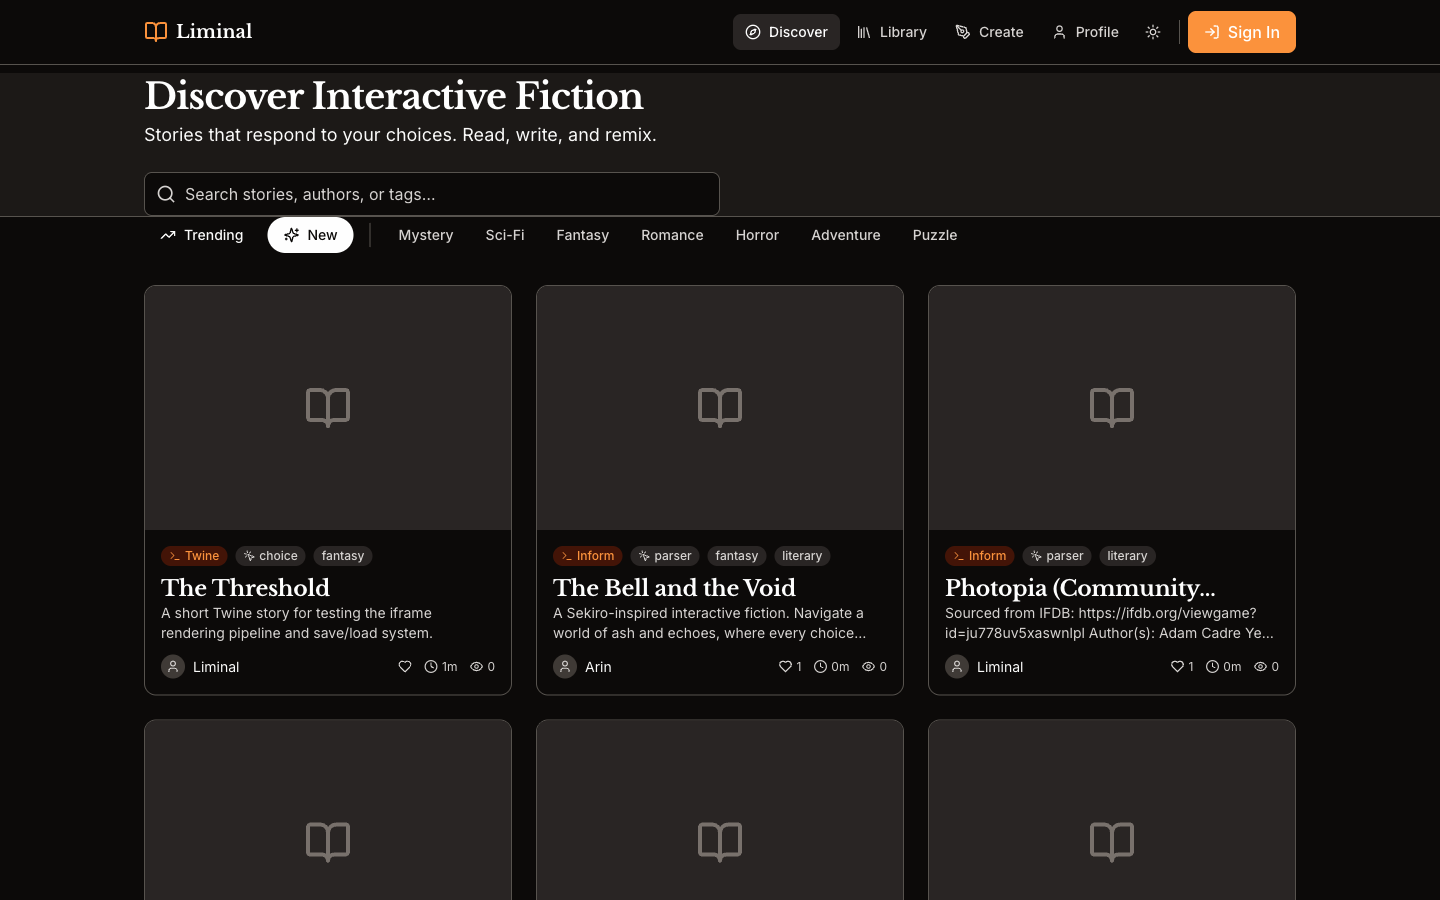Open the Library tab
Viewport: 1440px width, 900px height.
pyautogui.click(x=891, y=32)
